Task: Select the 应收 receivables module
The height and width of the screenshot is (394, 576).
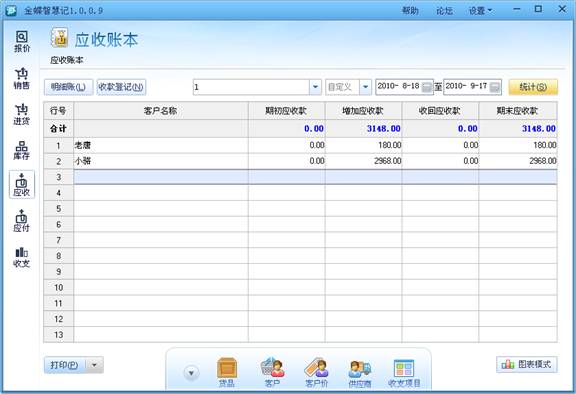Action: tap(22, 184)
